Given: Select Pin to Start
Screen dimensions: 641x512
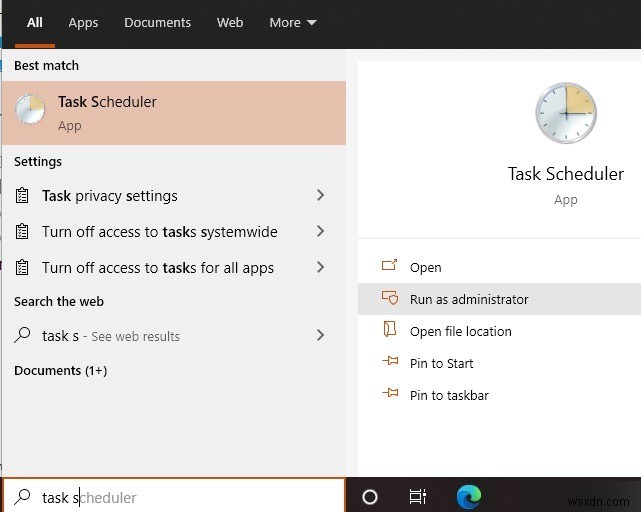Looking at the screenshot, I should coord(499,363).
